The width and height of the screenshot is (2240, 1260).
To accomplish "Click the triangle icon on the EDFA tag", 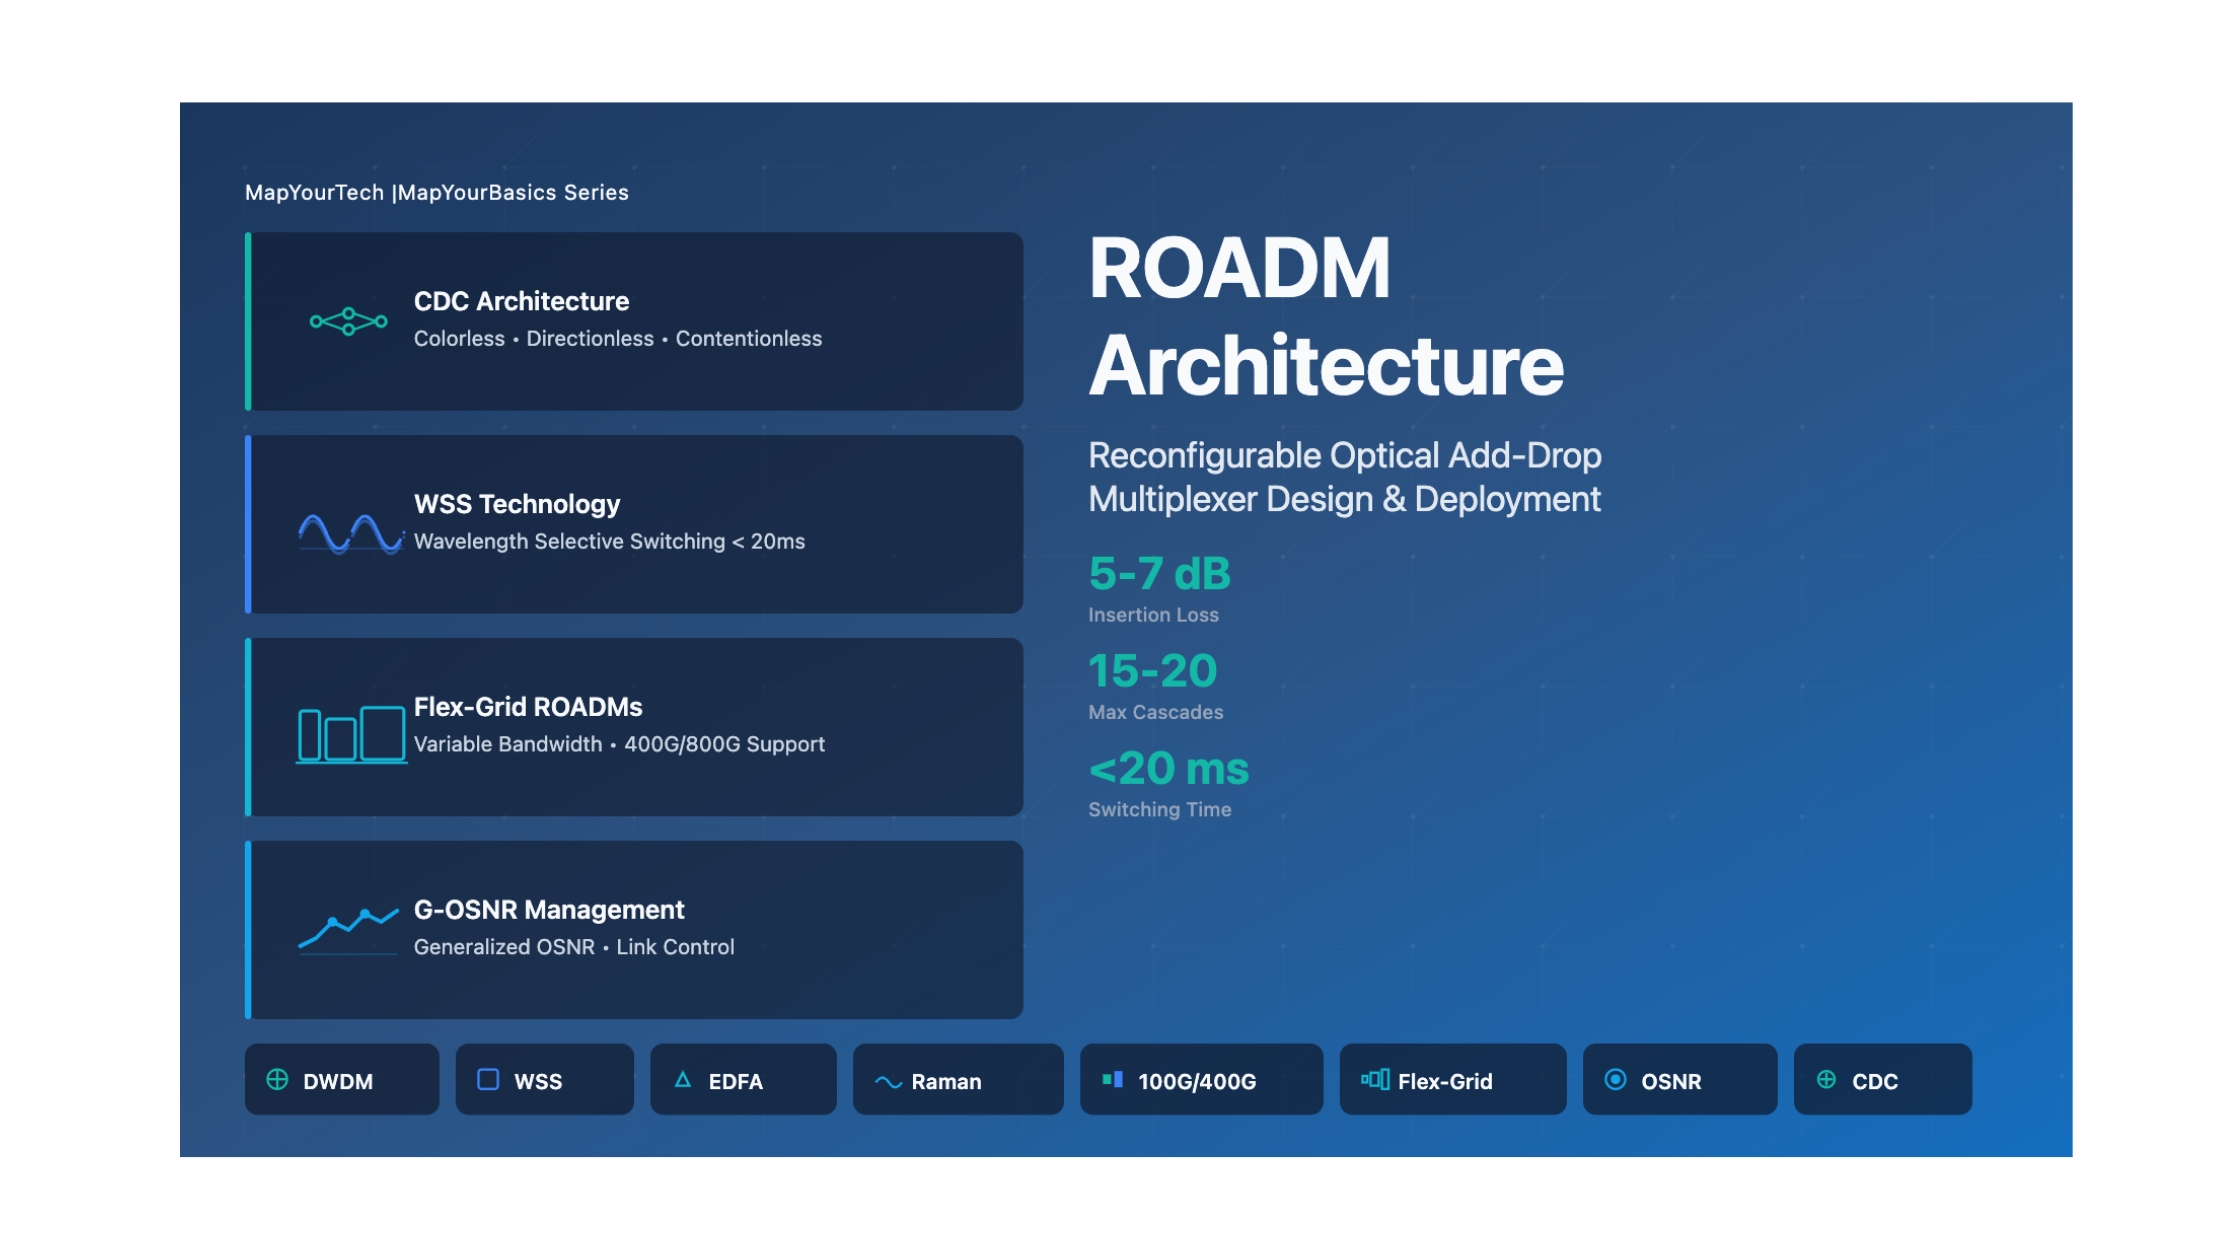I will tap(683, 1080).
